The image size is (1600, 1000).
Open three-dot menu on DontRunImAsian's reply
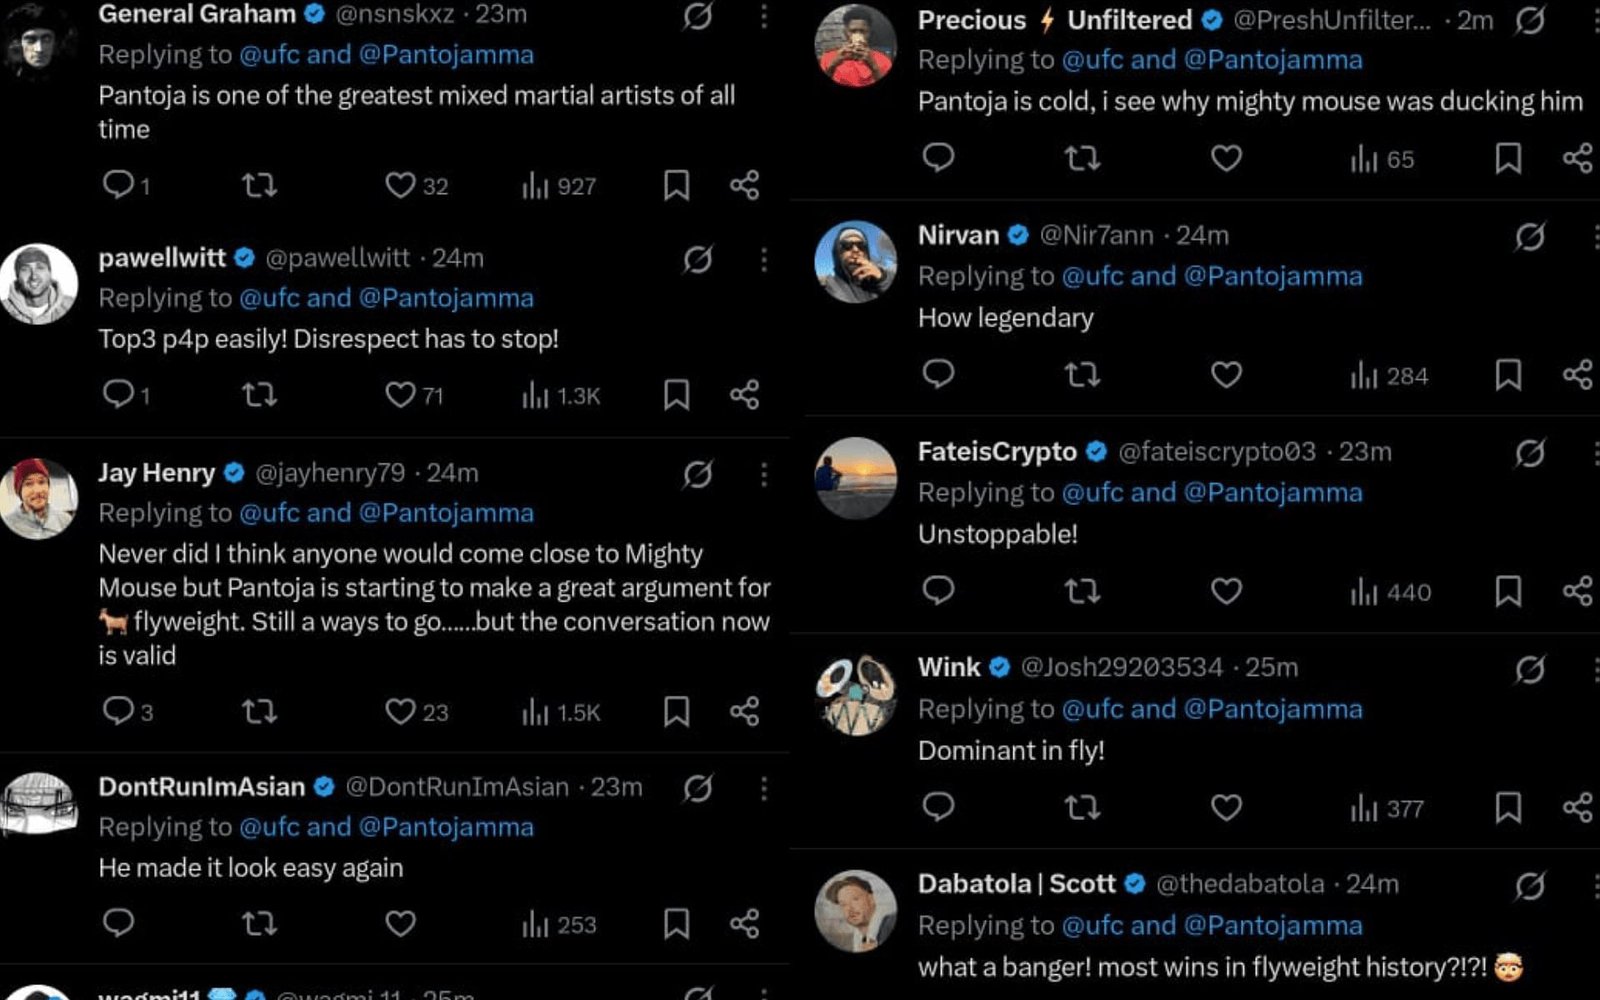pyautogui.click(x=764, y=788)
